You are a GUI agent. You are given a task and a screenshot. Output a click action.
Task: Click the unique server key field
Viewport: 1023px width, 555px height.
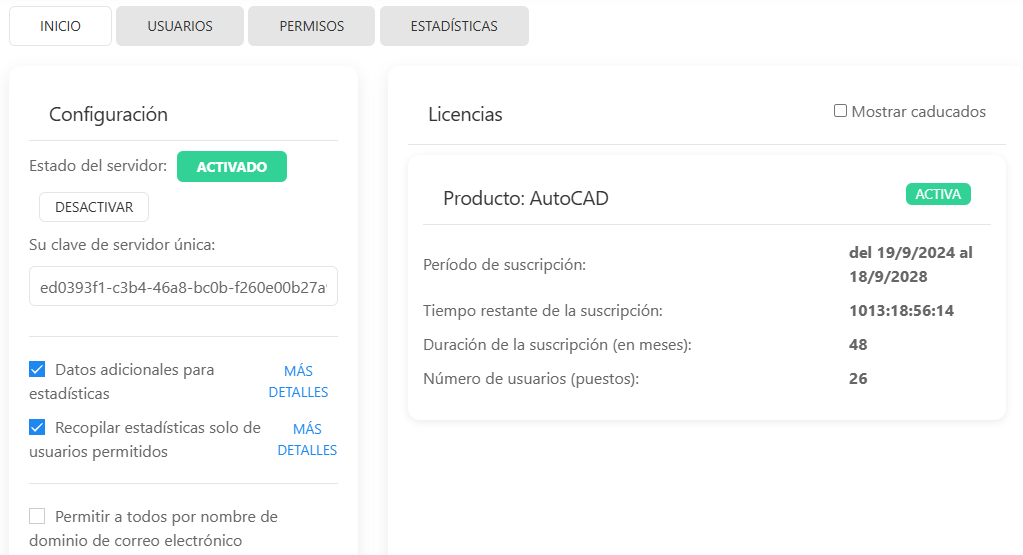[183, 287]
